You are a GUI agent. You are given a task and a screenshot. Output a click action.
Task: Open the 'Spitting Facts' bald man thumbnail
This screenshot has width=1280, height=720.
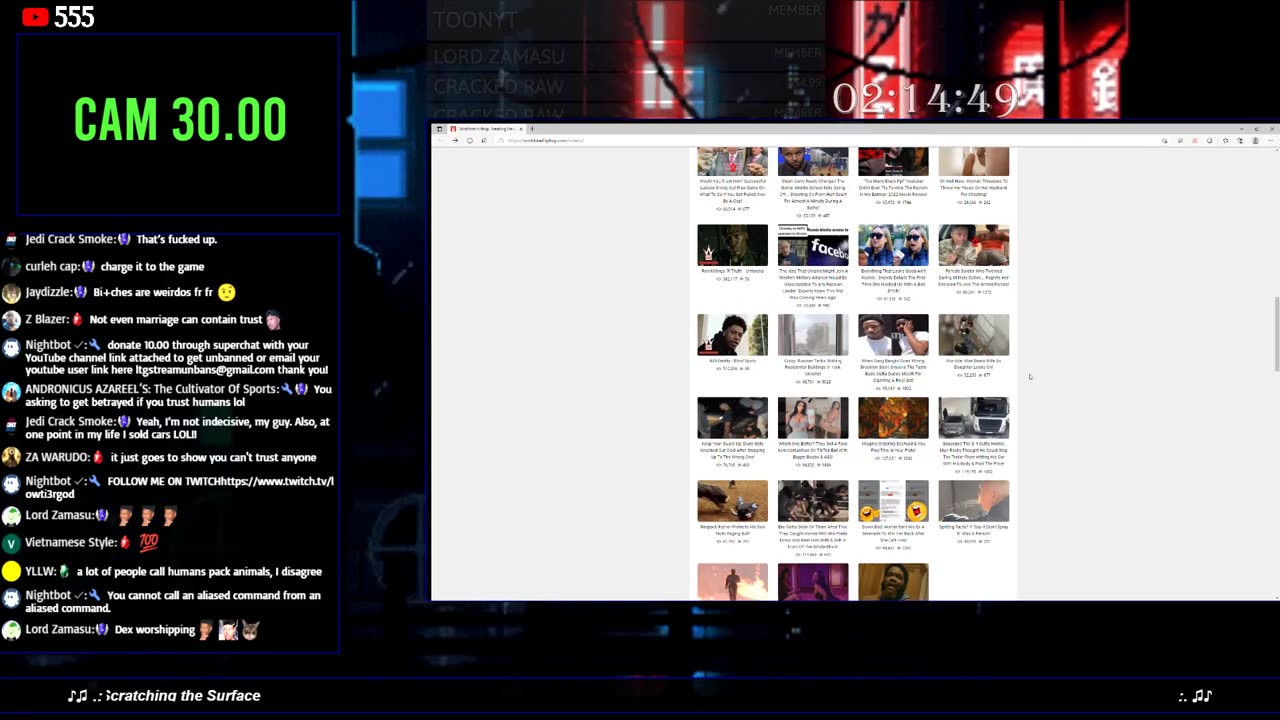(974, 501)
